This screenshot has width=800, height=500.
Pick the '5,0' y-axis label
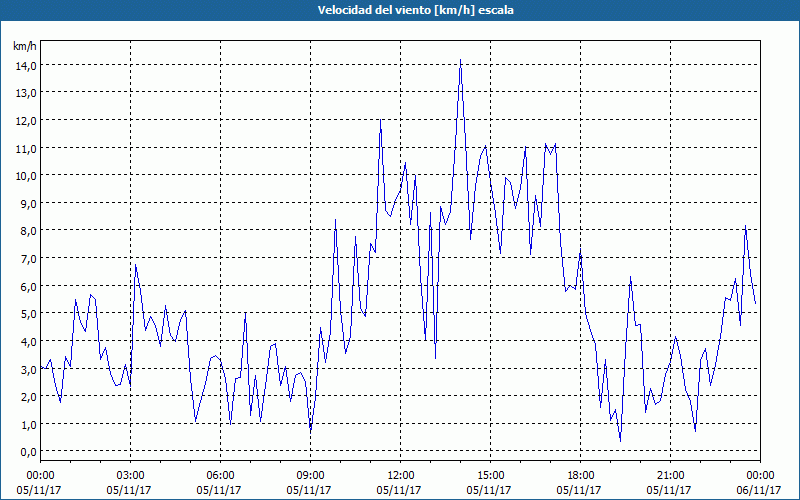point(29,313)
